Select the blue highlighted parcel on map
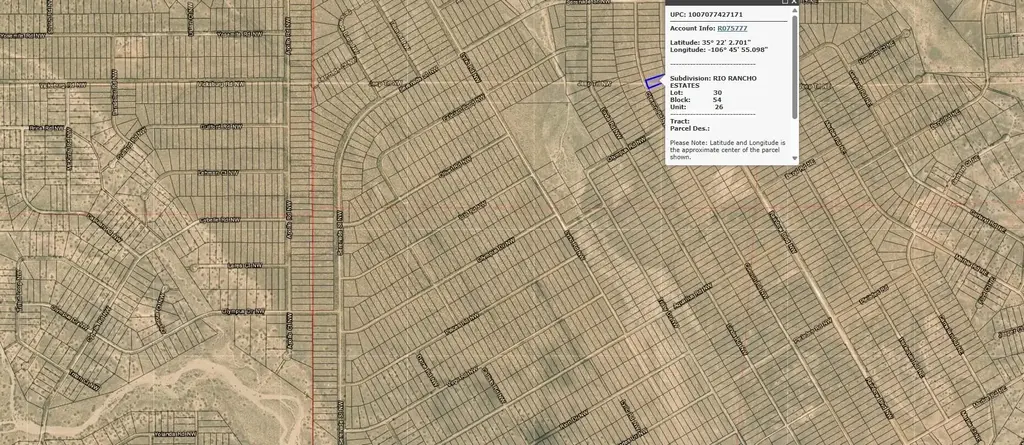Screen dimensions: 1024x445 click(x=654, y=82)
